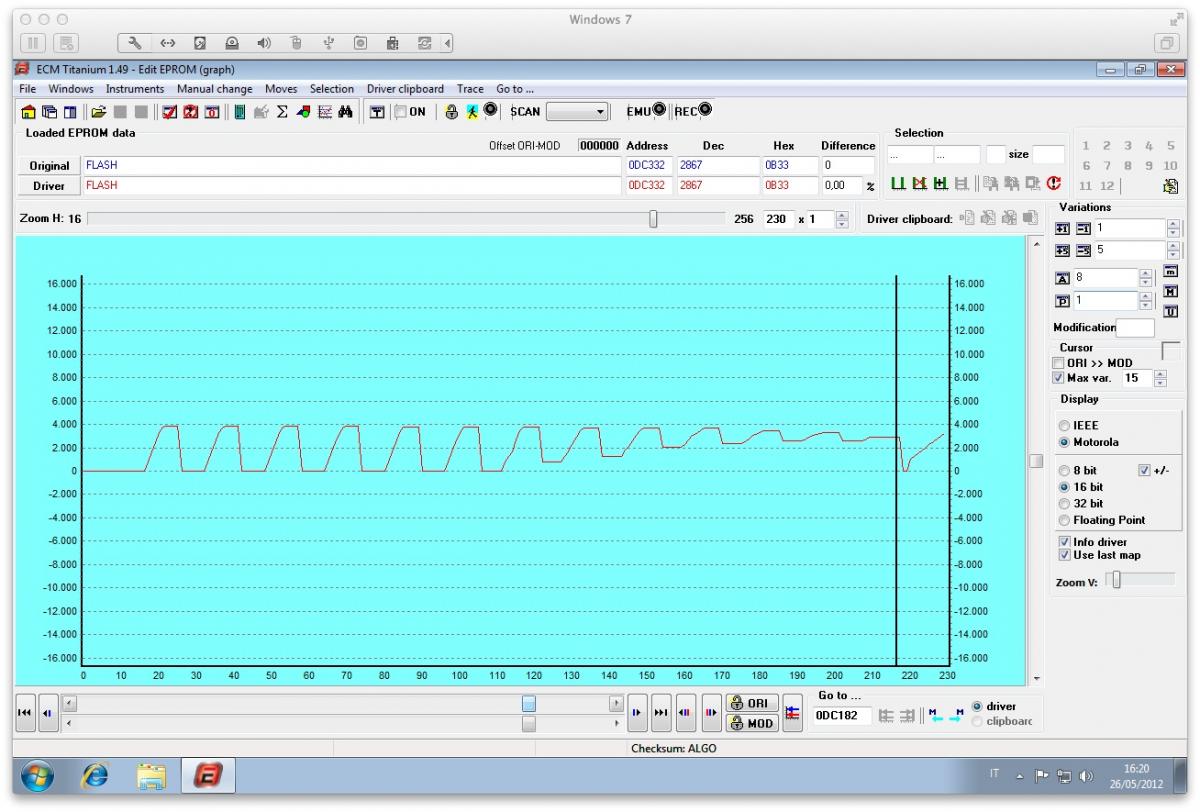Viewport: 1200px width, 812px height.
Task: Click the P percent variation icon
Action: [x=1062, y=301]
